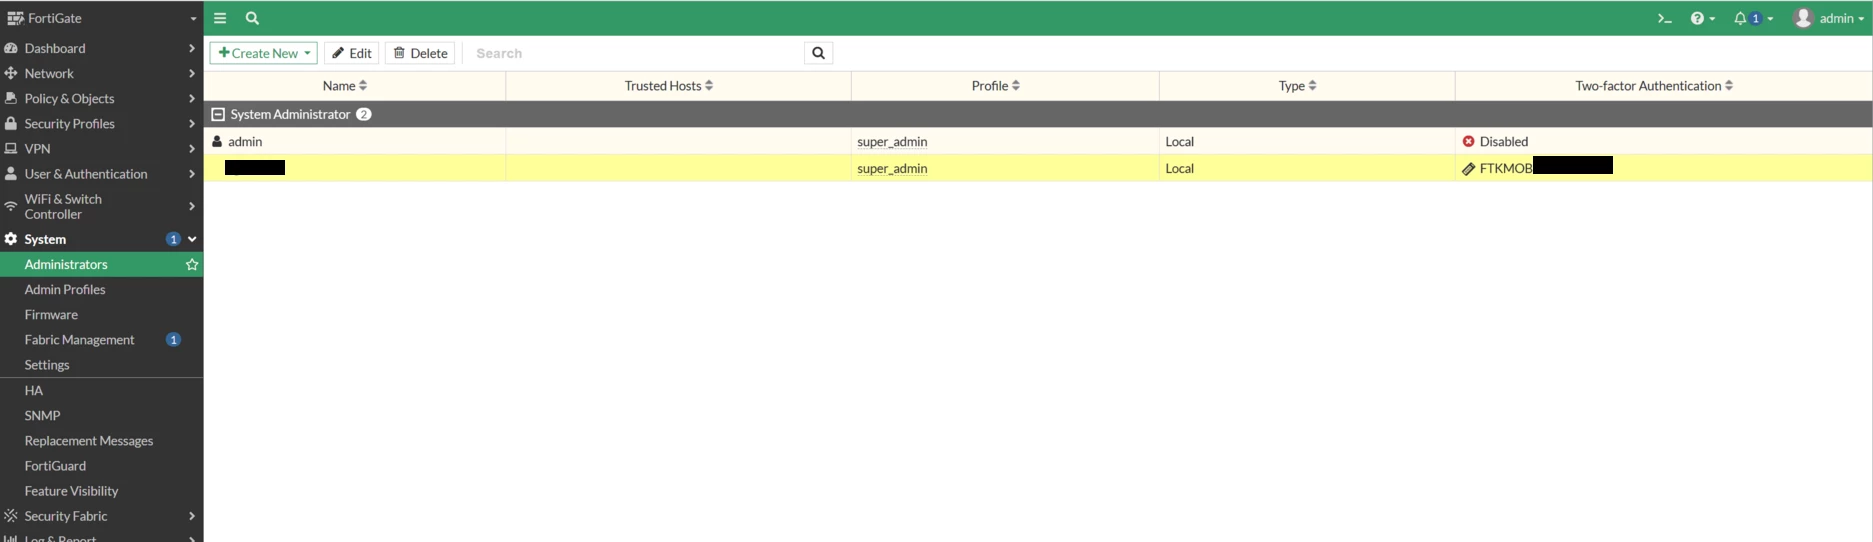Click the Security Profiles lock icon

[x=11, y=123]
